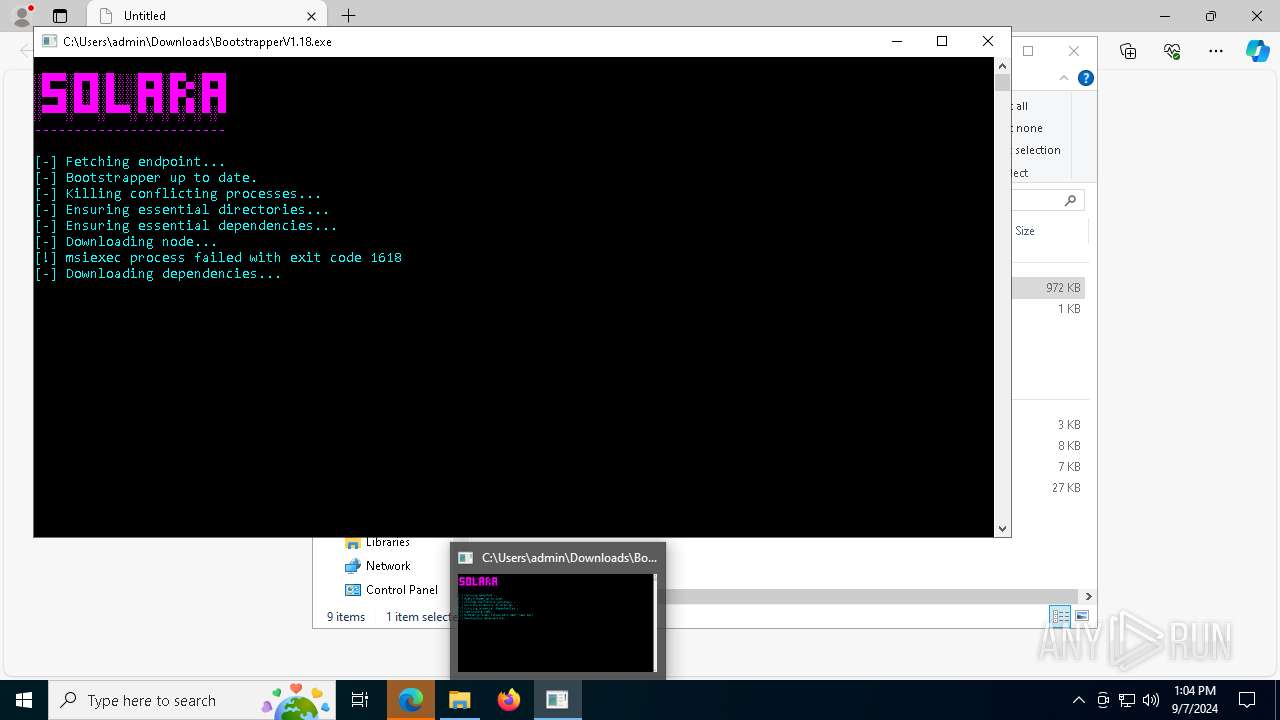Switch Explorer to details view icon
This screenshot has width=1280, height=720.
(x=1060, y=616)
